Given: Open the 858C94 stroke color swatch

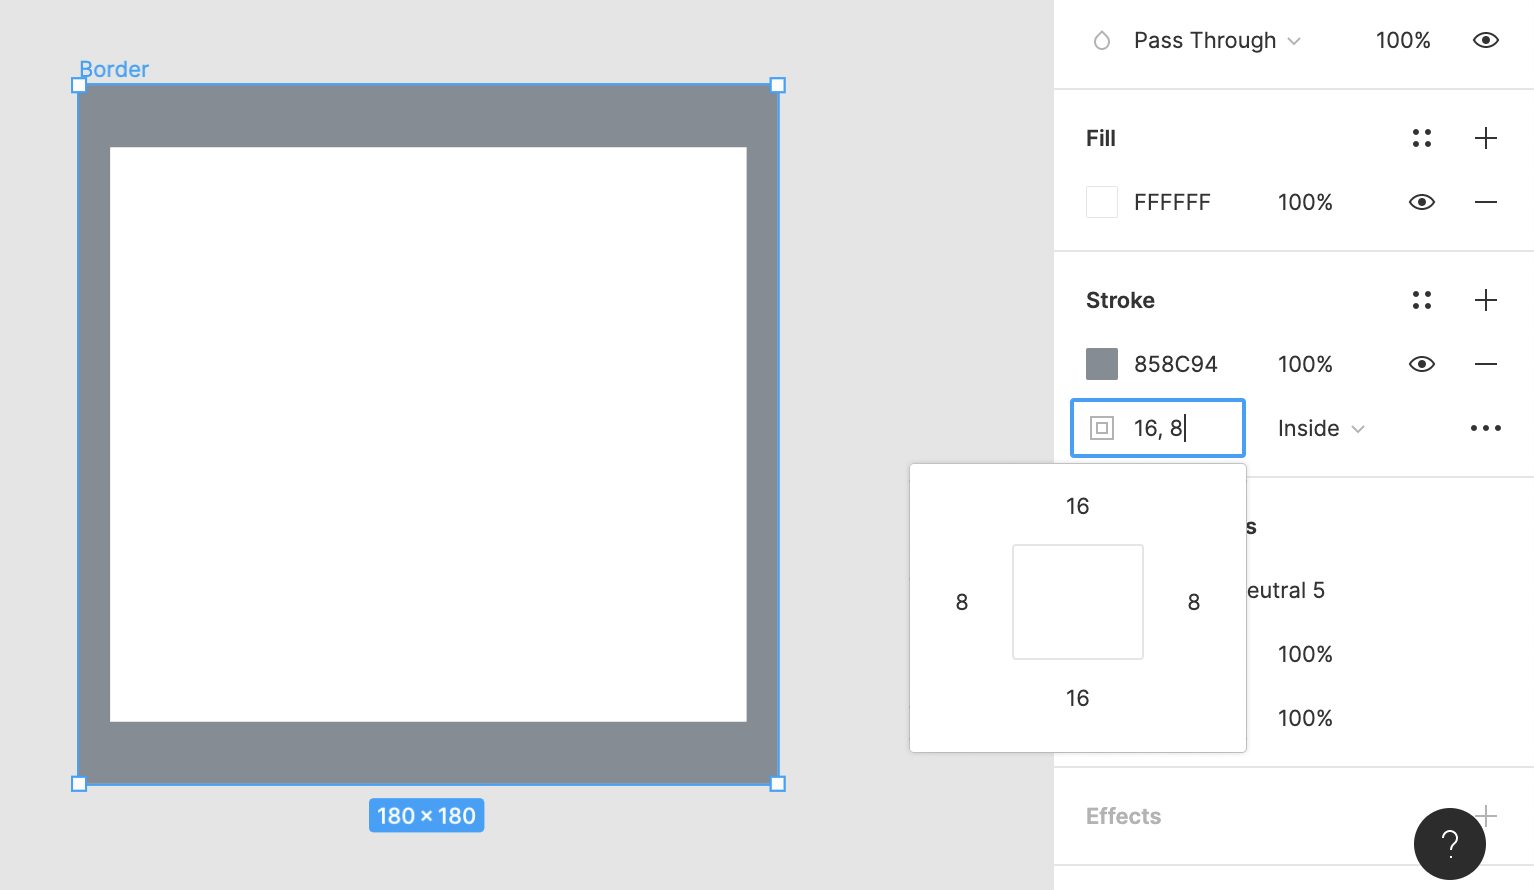Looking at the screenshot, I should (1101, 364).
